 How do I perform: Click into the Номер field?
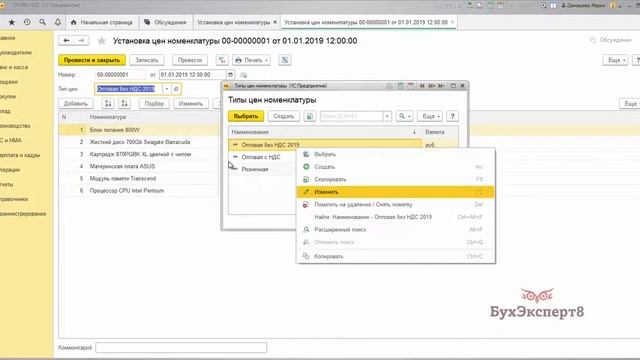click(120, 75)
